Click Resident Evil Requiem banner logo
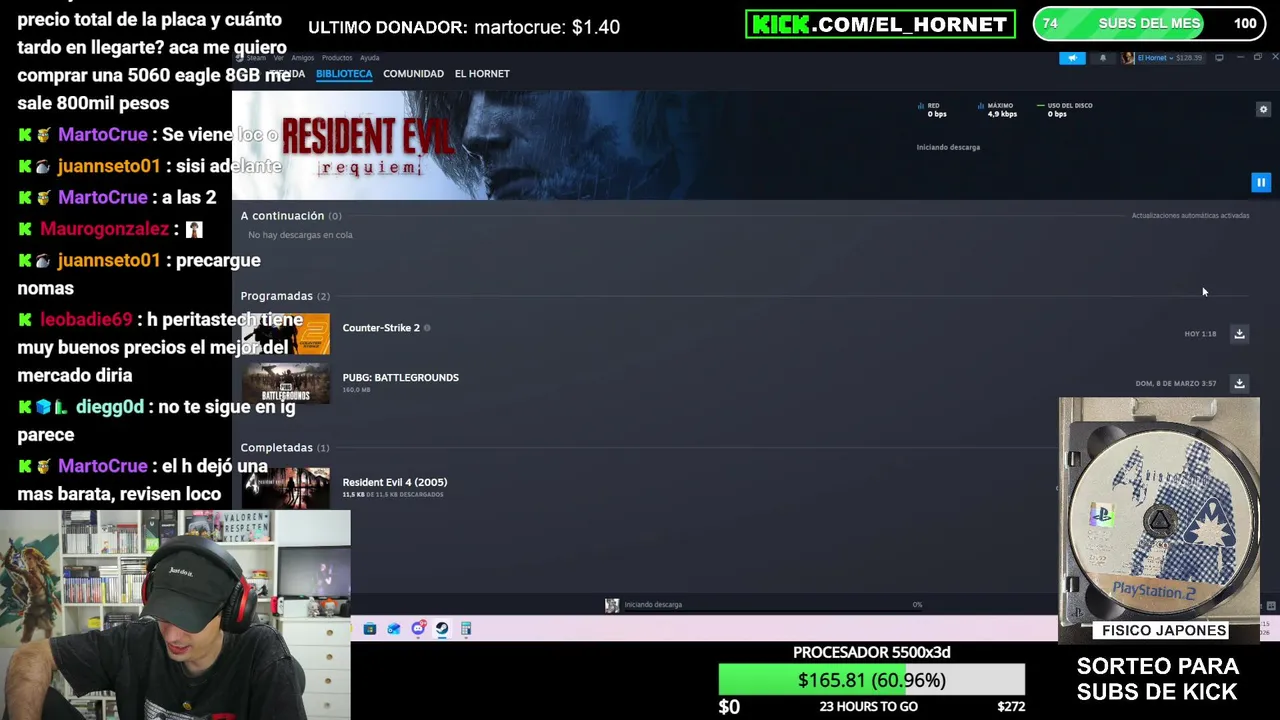This screenshot has width=1280, height=720. [366, 146]
